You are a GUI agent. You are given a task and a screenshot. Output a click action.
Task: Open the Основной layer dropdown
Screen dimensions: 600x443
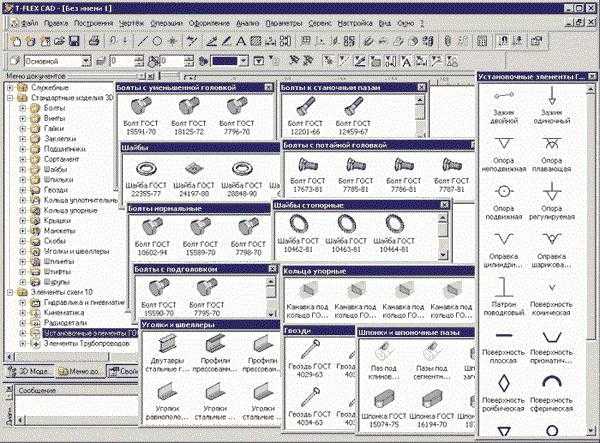coord(86,61)
